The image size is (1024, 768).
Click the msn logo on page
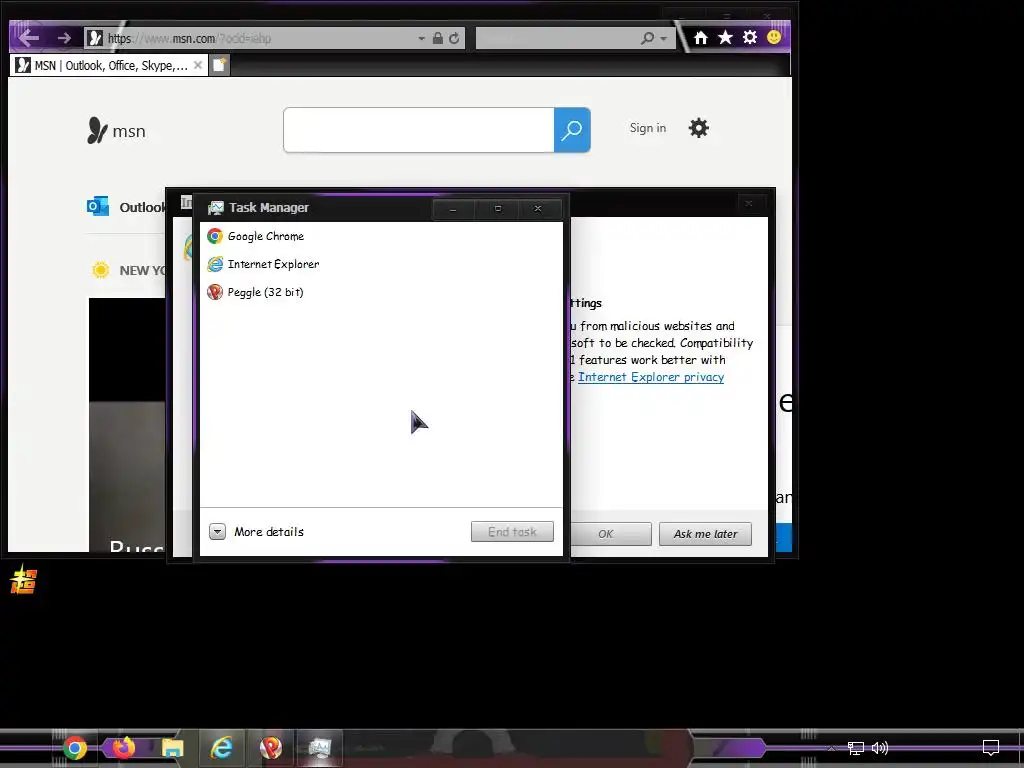[x=116, y=131]
